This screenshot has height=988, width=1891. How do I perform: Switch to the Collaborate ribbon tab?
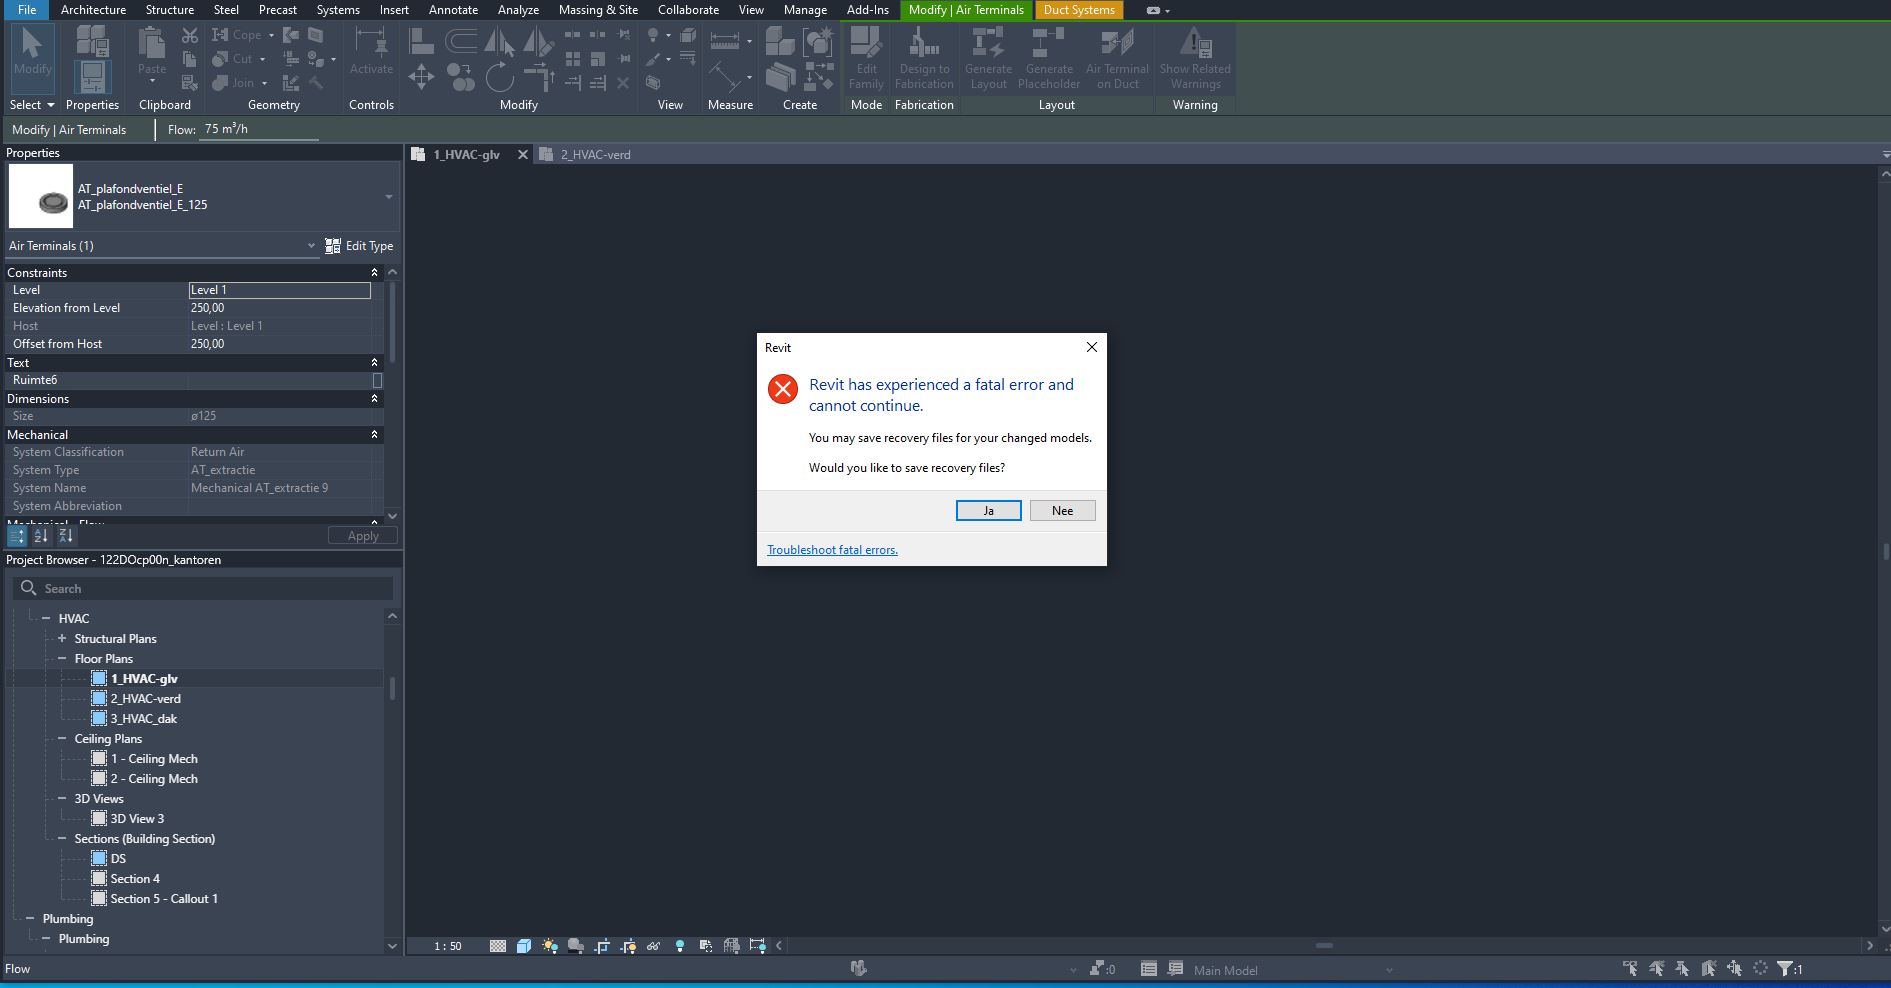point(688,10)
